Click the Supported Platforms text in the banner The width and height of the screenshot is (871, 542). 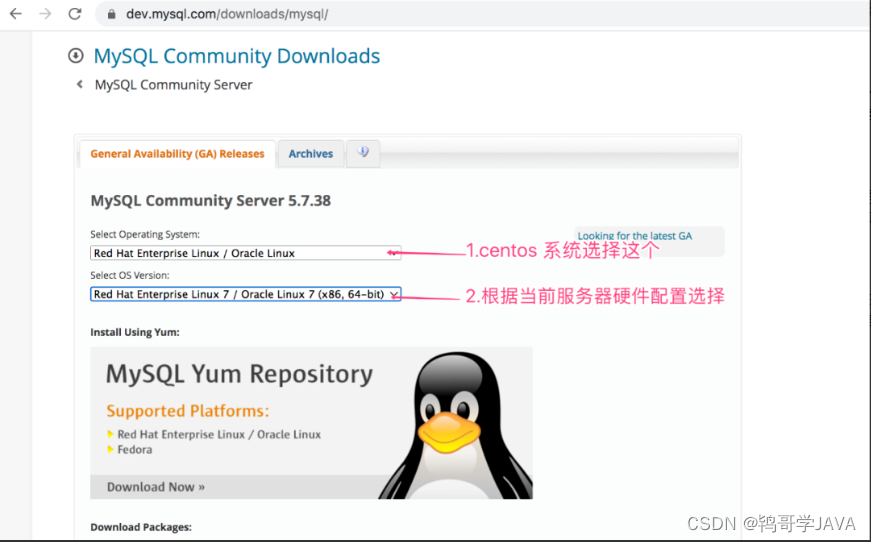point(188,411)
